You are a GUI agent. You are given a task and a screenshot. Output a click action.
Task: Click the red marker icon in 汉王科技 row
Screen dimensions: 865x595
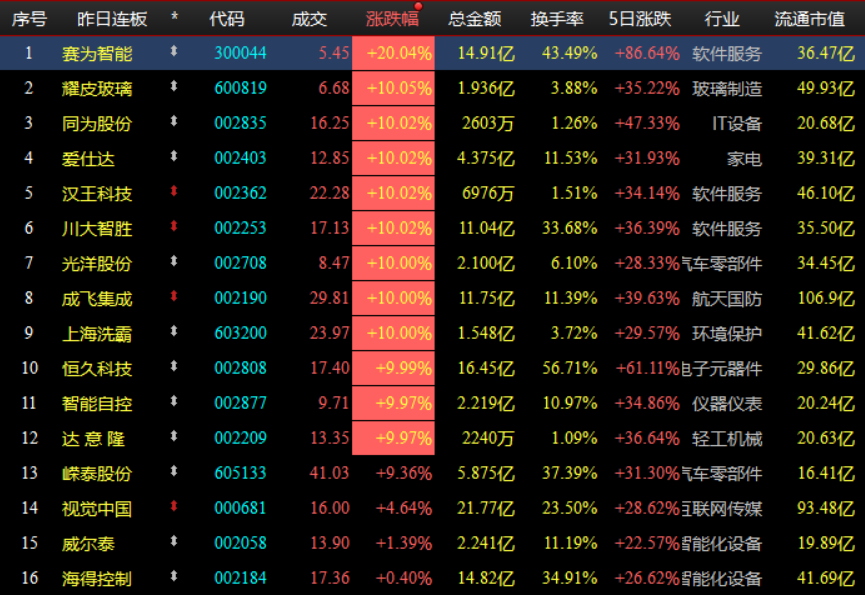click(174, 191)
